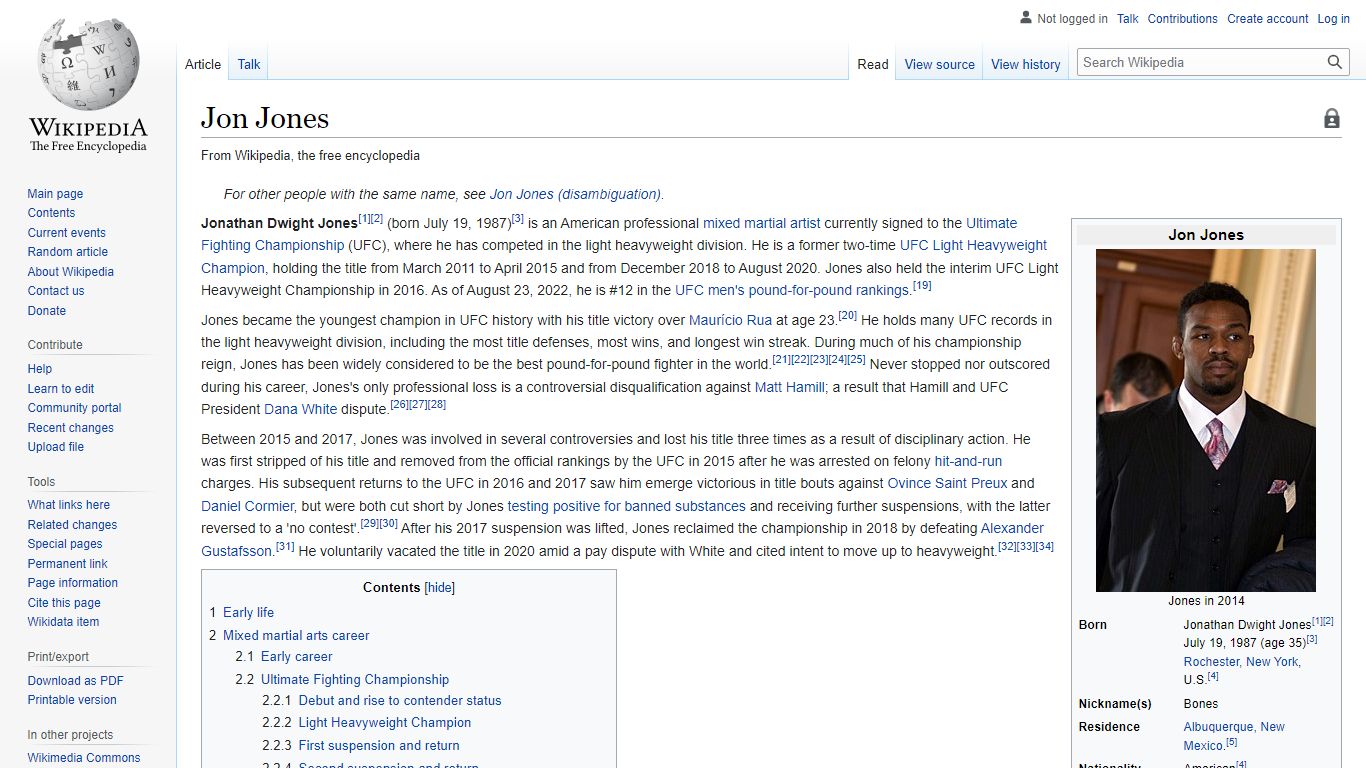The height and width of the screenshot is (768, 1366).
Task: Open Wikimedia Commons sidebar link
Action: pyautogui.click(x=84, y=758)
